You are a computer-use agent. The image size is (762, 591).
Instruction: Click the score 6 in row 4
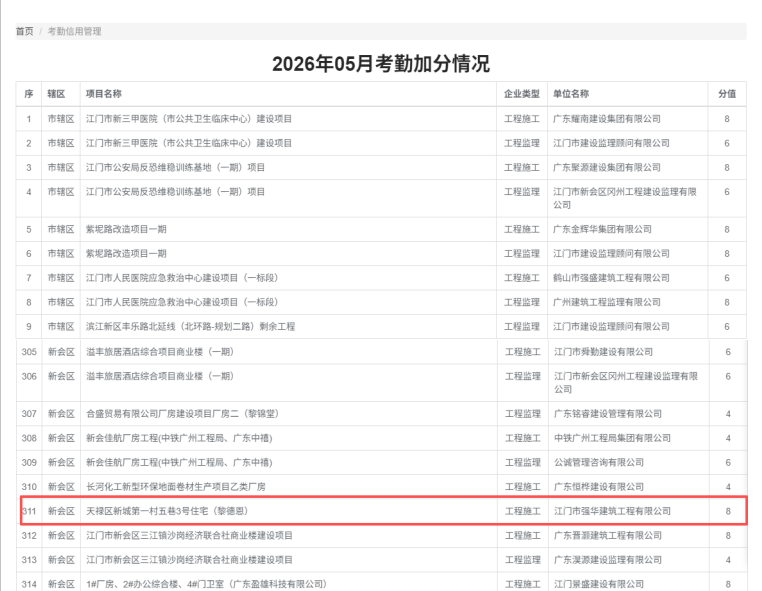(727, 192)
